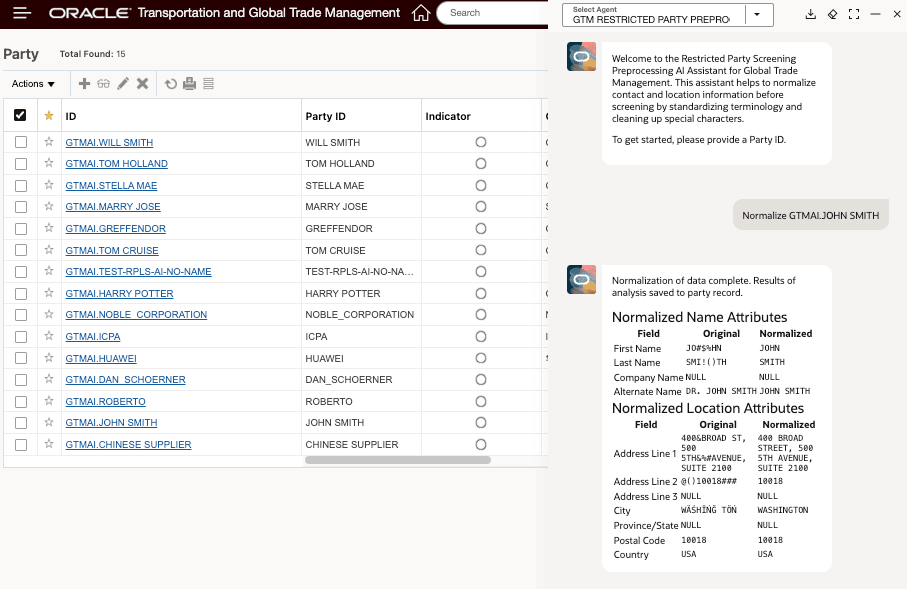907x589 pixels.
Task: Favorite the GTMAI.ICPA row star
Action: [x=49, y=336]
